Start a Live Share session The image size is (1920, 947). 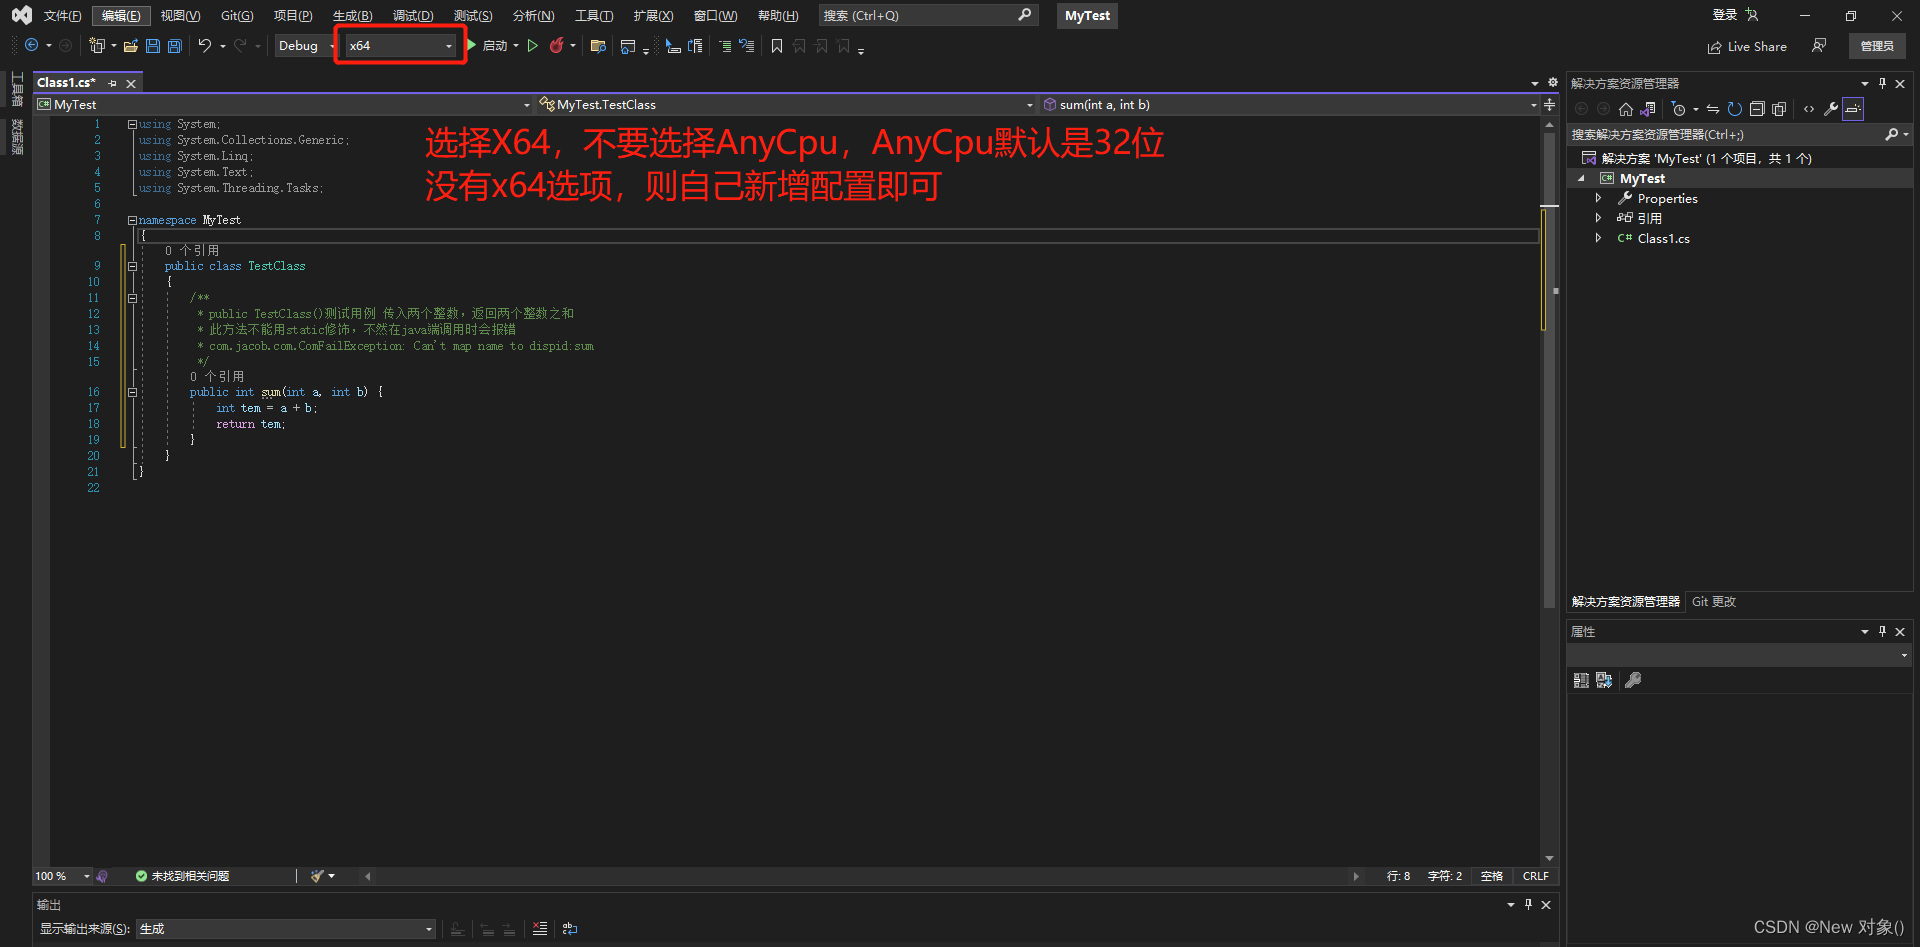tap(1747, 46)
